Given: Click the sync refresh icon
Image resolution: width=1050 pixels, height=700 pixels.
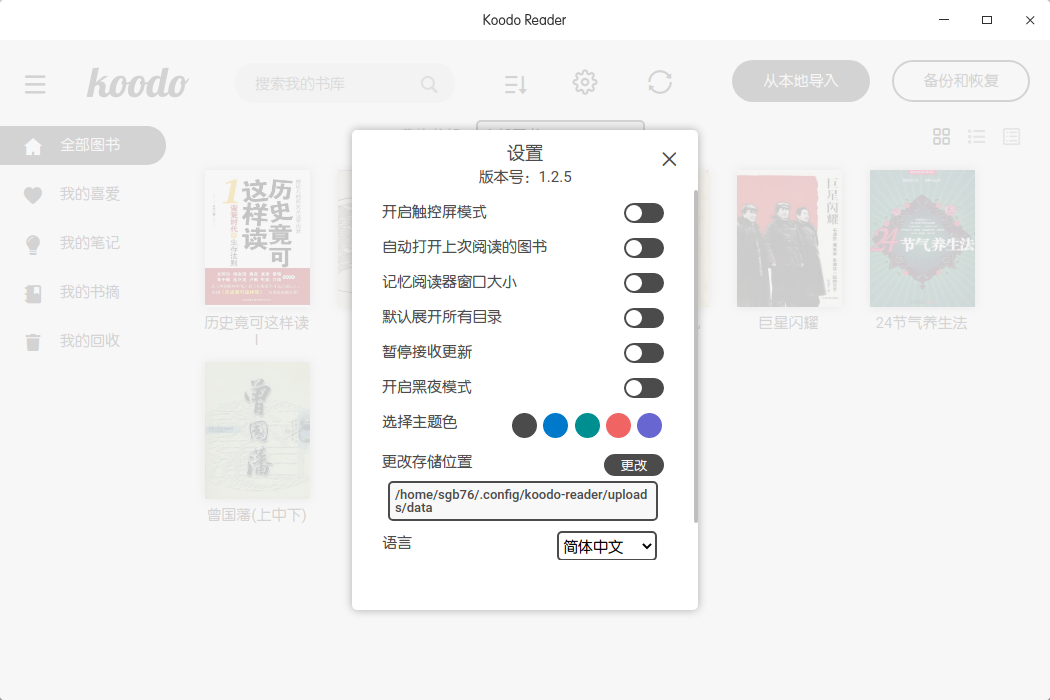Looking at the screenshot, I should 660,82.
